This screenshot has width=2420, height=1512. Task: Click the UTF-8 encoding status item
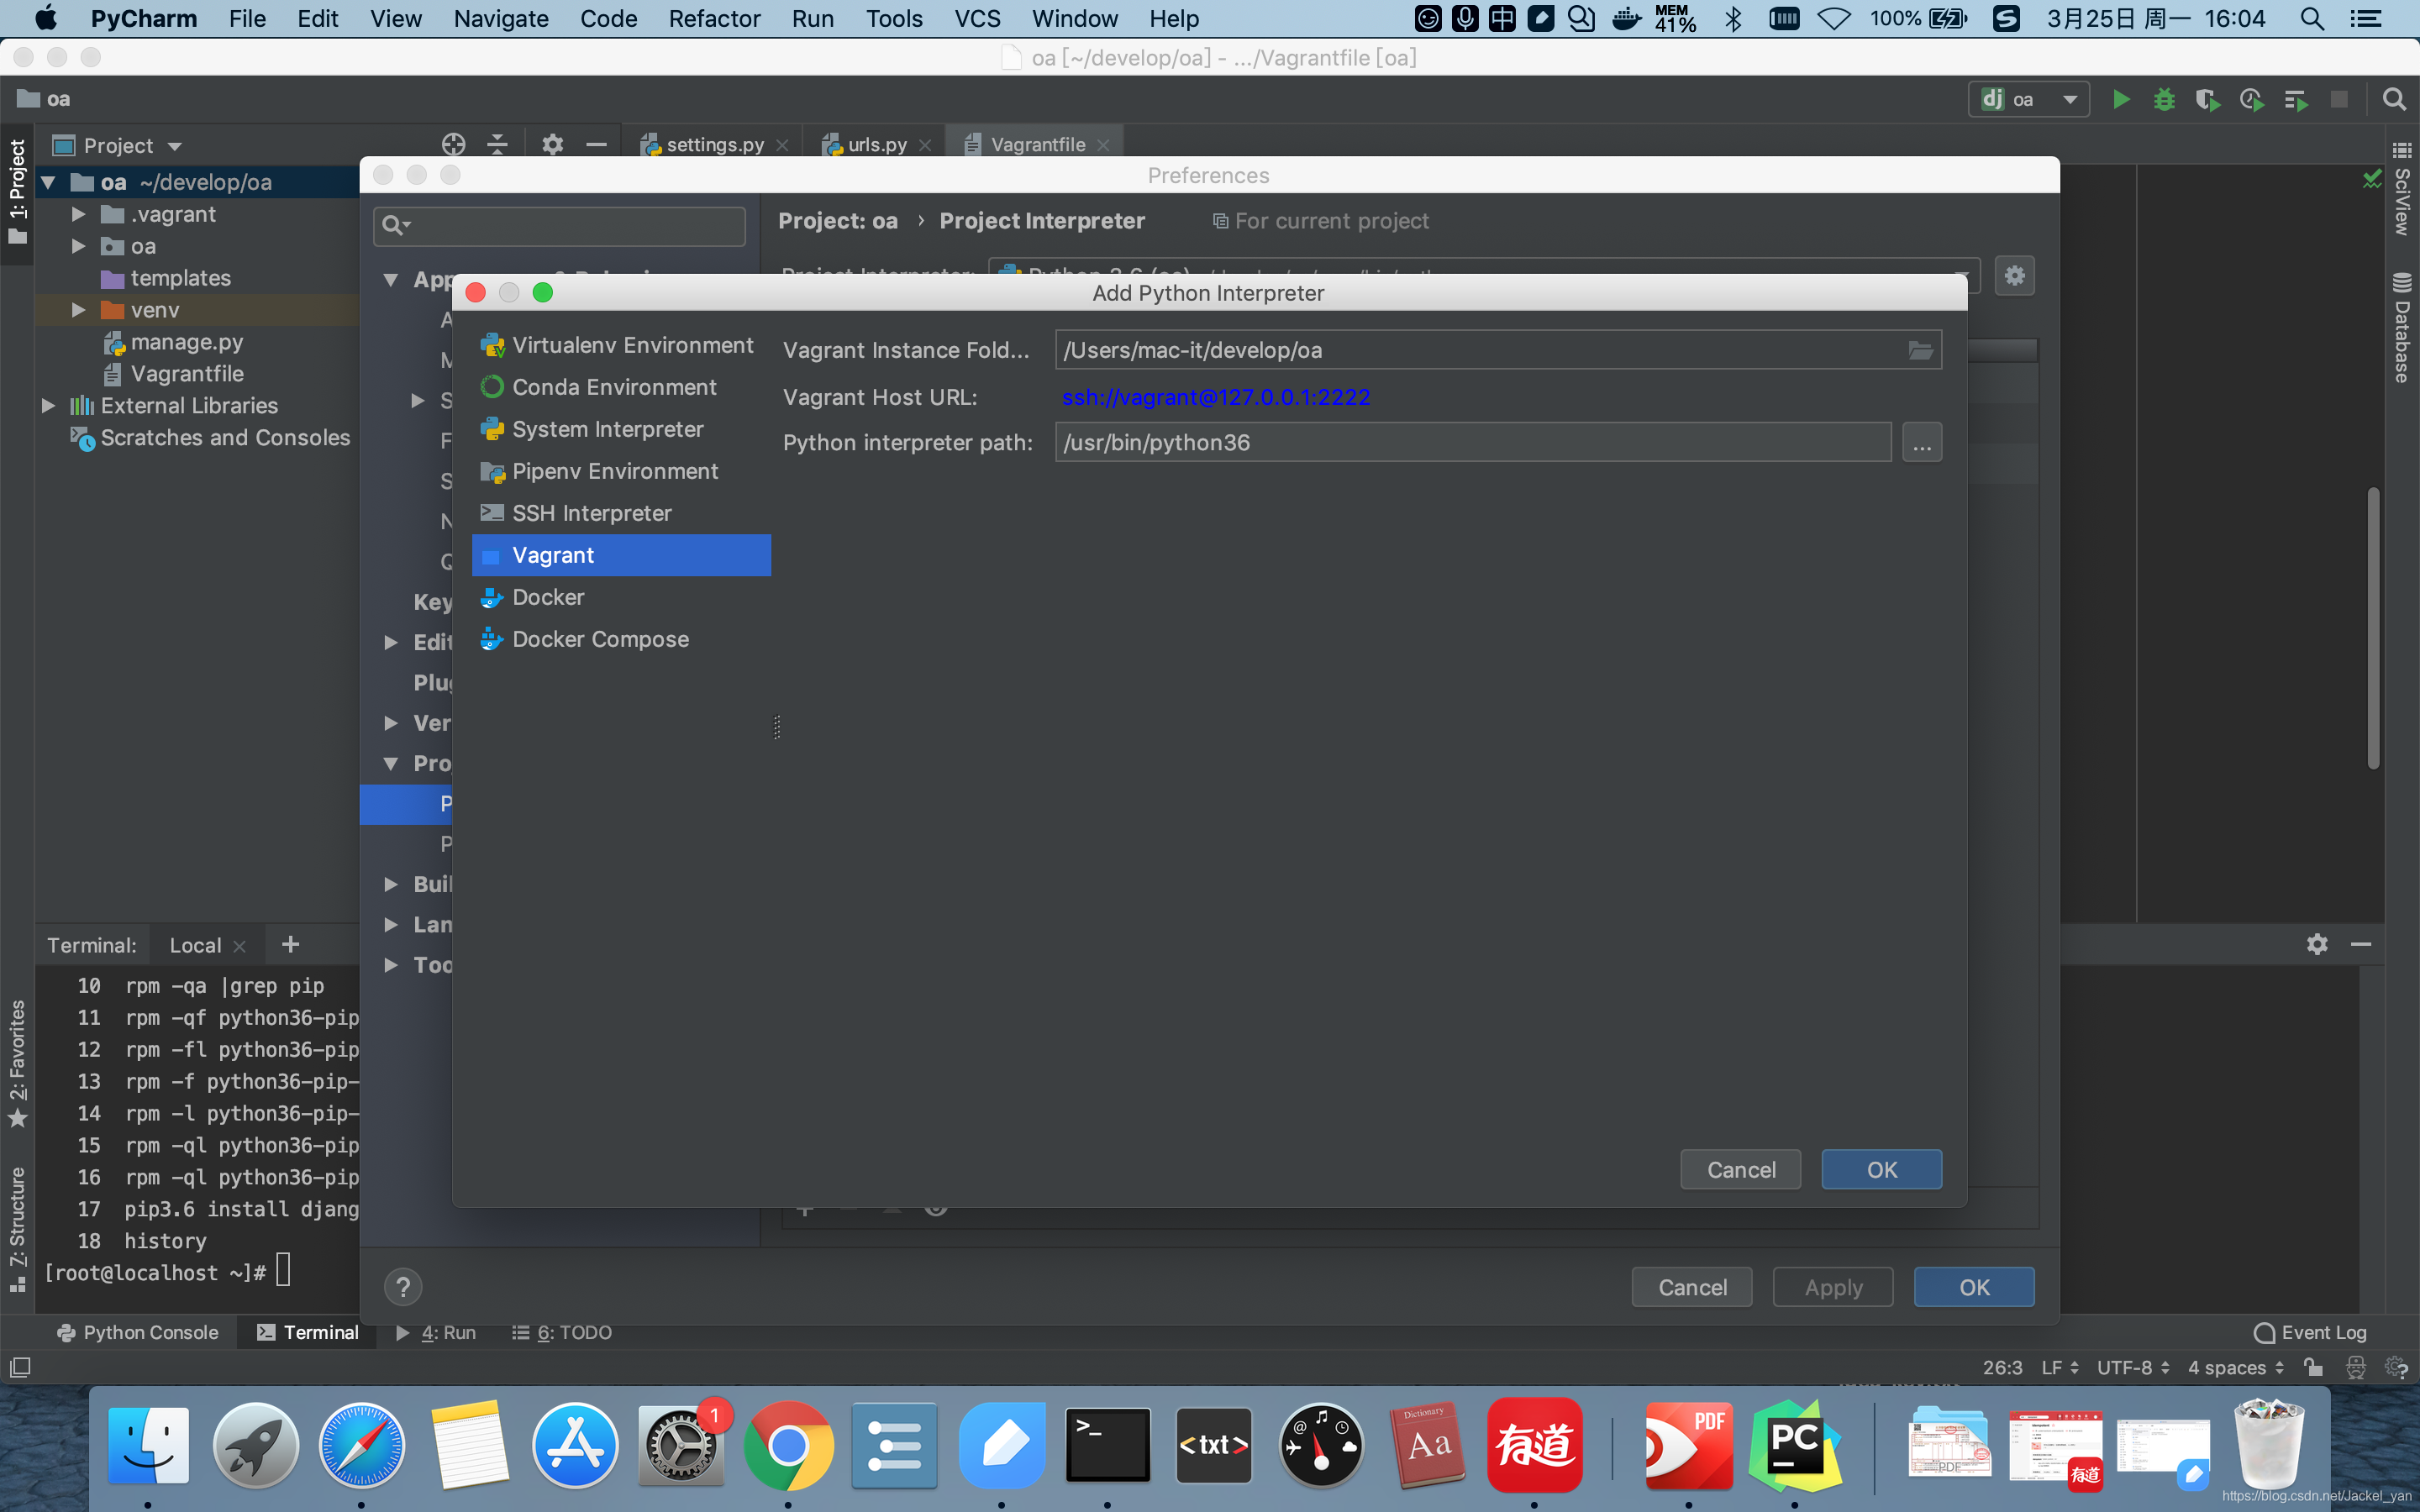point(2132,1367)
